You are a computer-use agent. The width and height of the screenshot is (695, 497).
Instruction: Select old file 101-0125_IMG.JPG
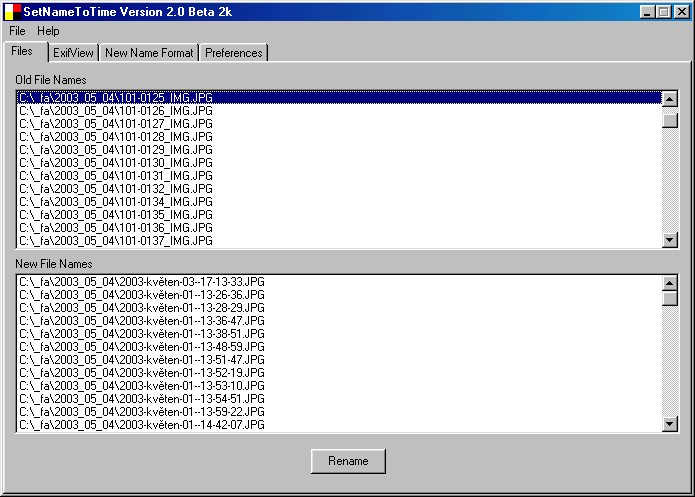116,98
